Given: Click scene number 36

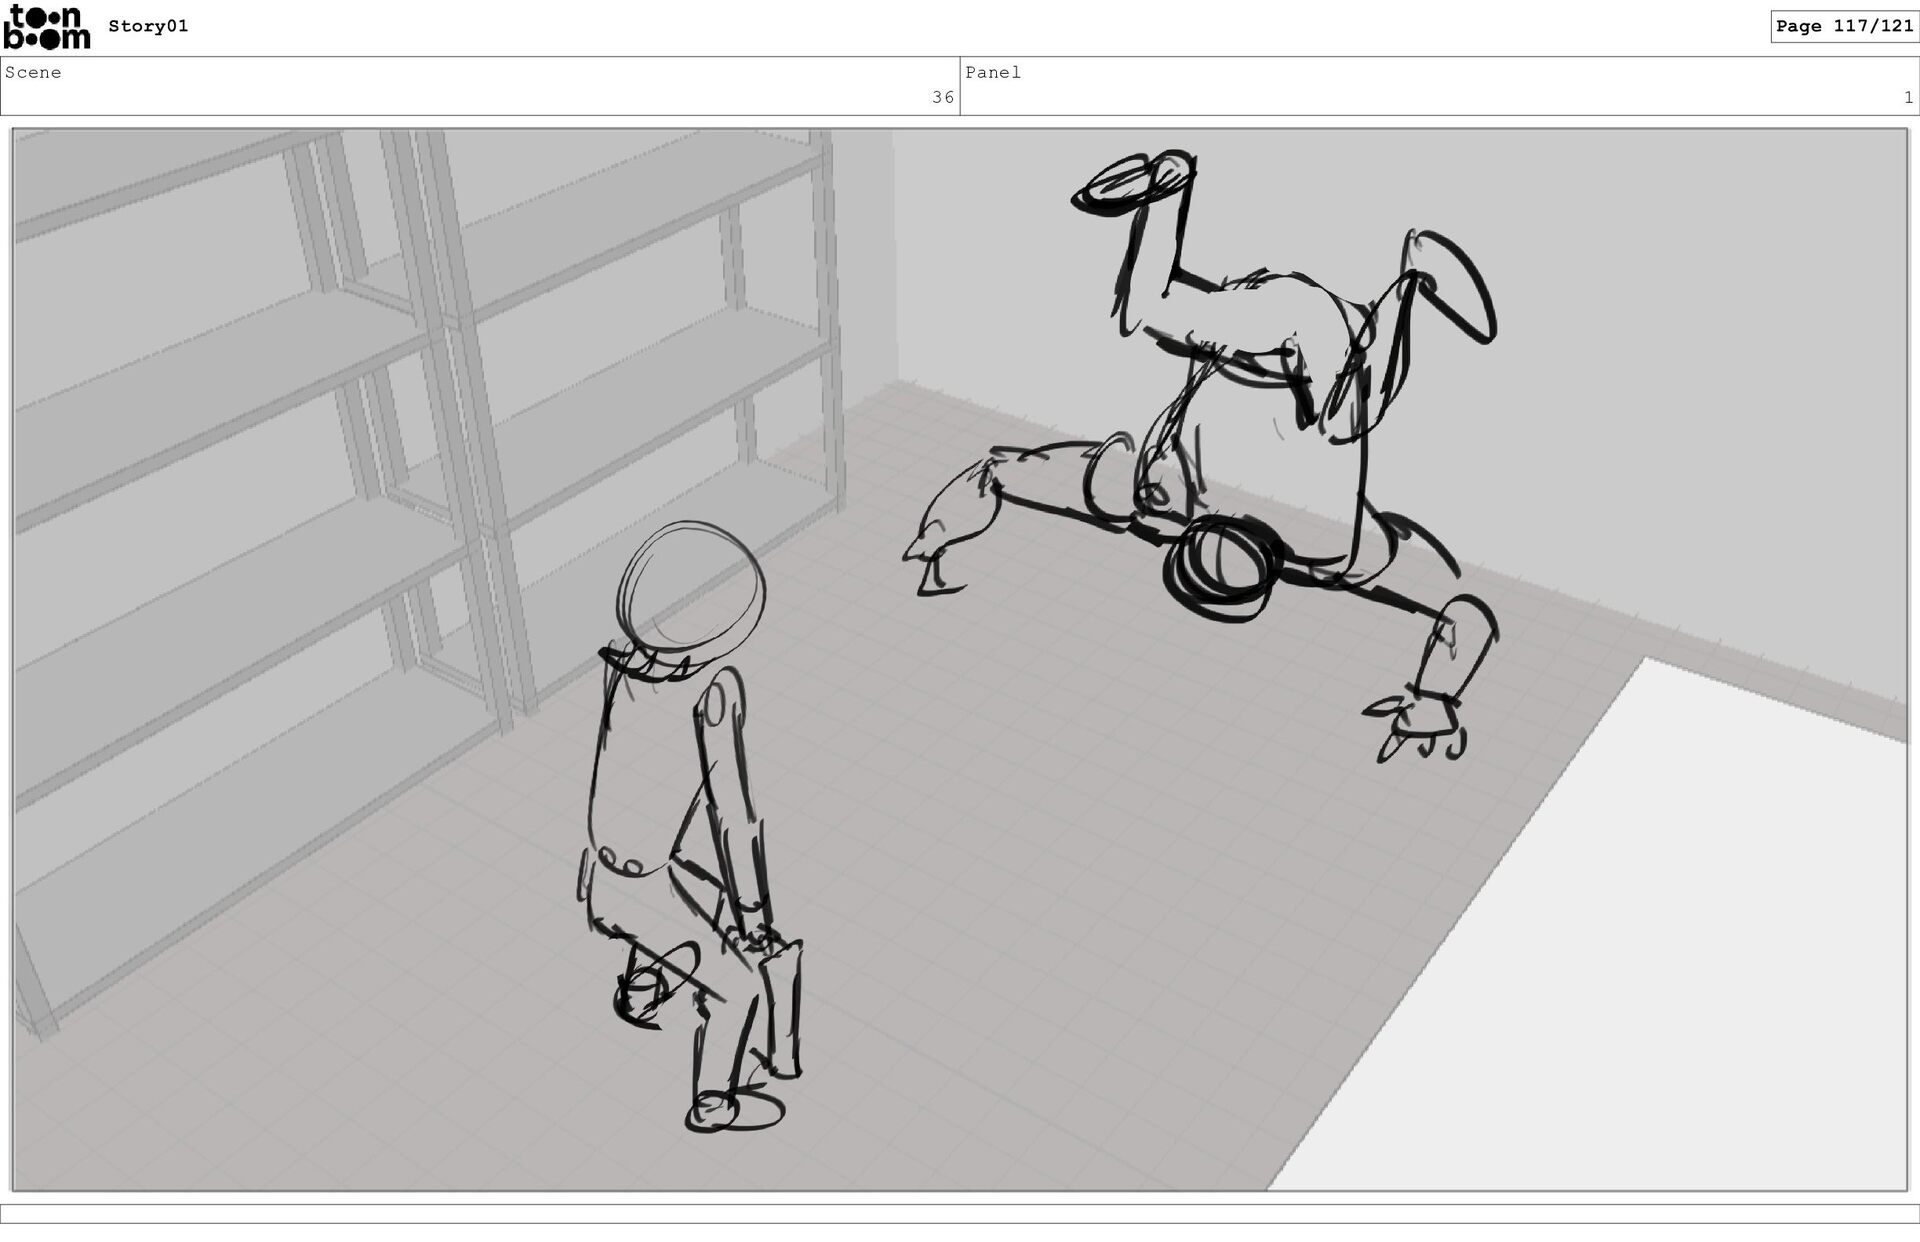Looking at the screenshot, I should tap(942, 98).
